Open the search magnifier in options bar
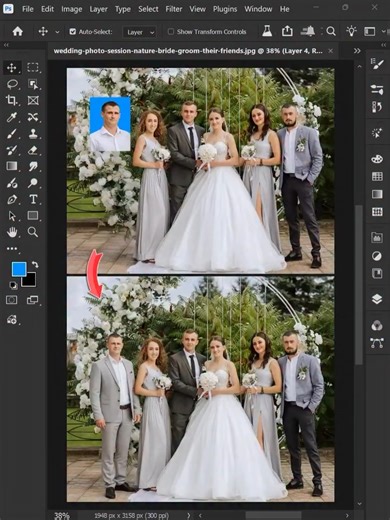390x520 pixels. click(331, 32)
